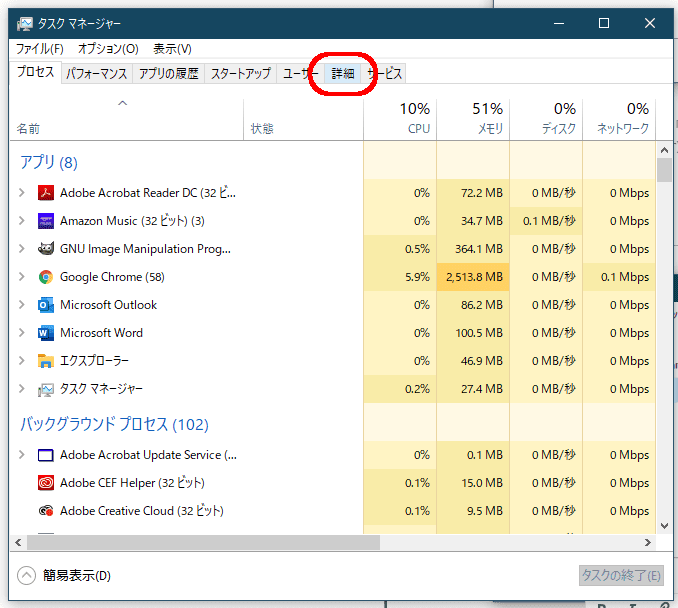Viewport: 678px width, 608px height.
Task: Click the Adobe Creative Cloud icon
Action: [46, 511]
